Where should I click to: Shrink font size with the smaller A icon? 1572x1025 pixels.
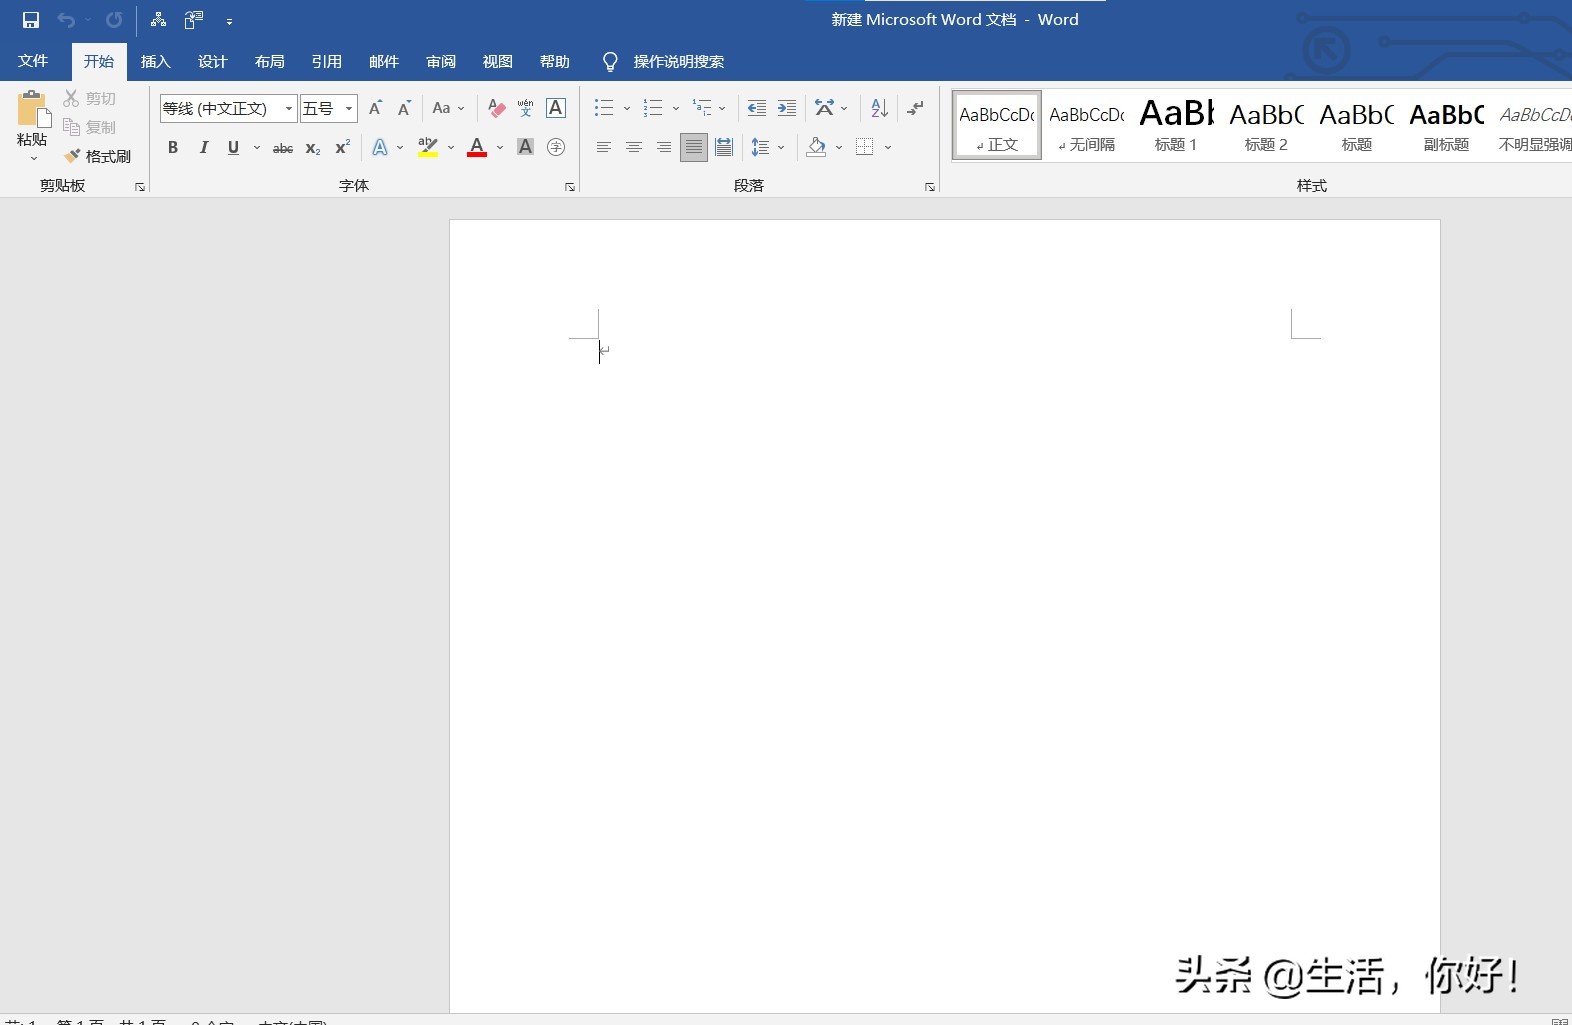point(404,108)
